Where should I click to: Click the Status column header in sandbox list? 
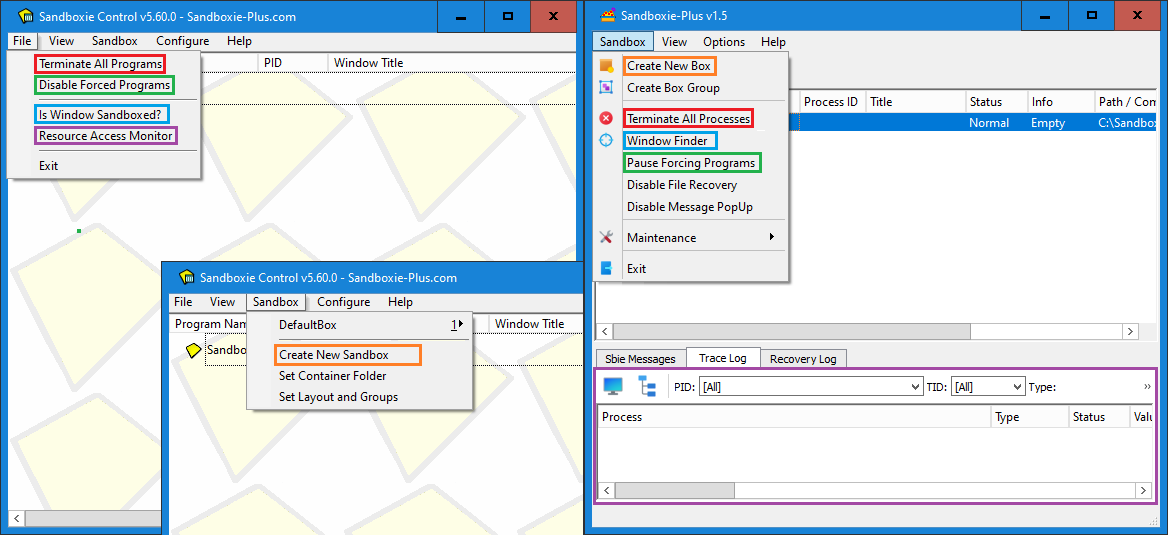point(985,102)
